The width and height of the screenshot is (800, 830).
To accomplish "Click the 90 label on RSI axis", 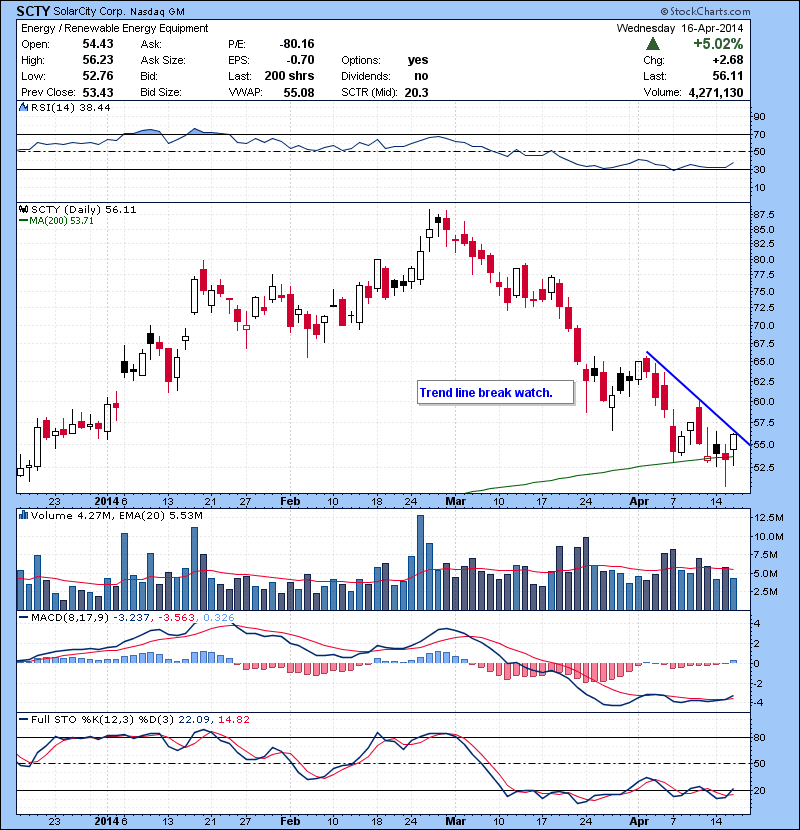I will pos(759,117).
